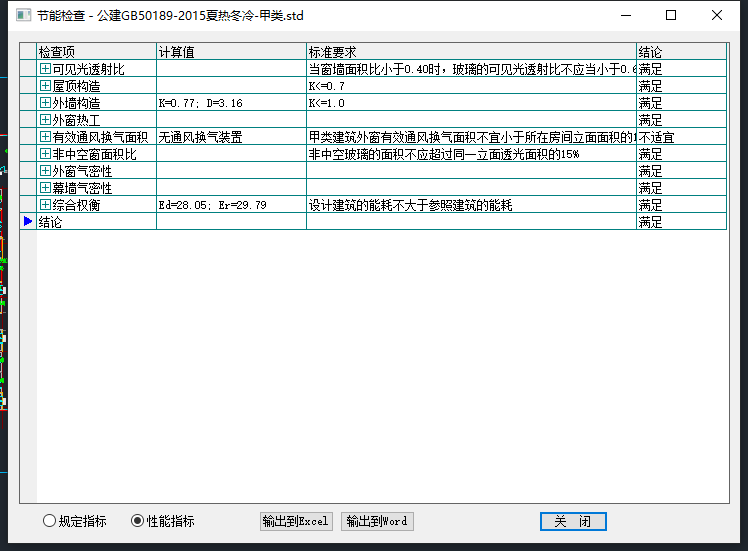Click the 结论 column header
Viewport: 748px width, 551px height.
click(680, 51)
